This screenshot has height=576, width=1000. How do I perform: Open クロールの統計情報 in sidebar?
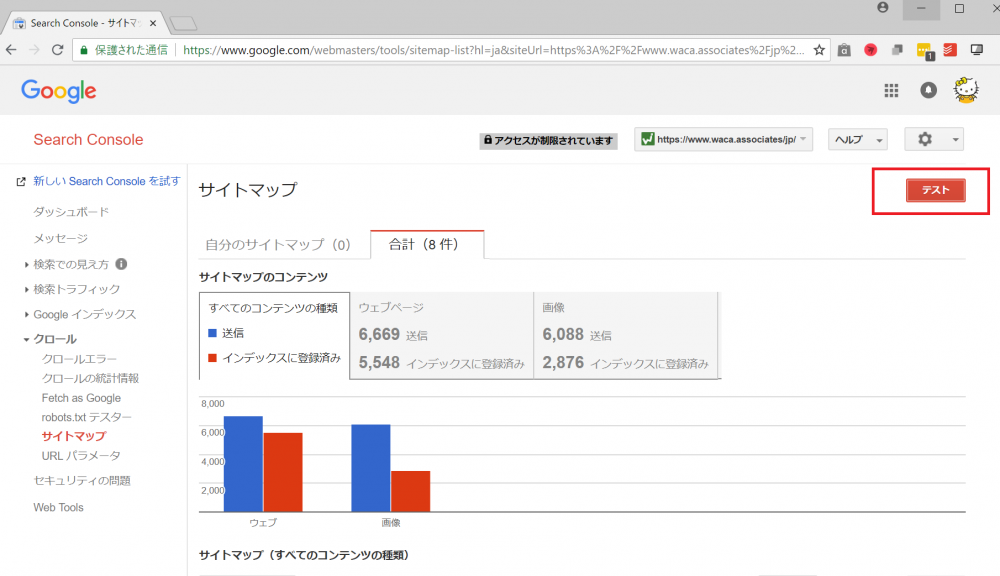tap(90, 378)
